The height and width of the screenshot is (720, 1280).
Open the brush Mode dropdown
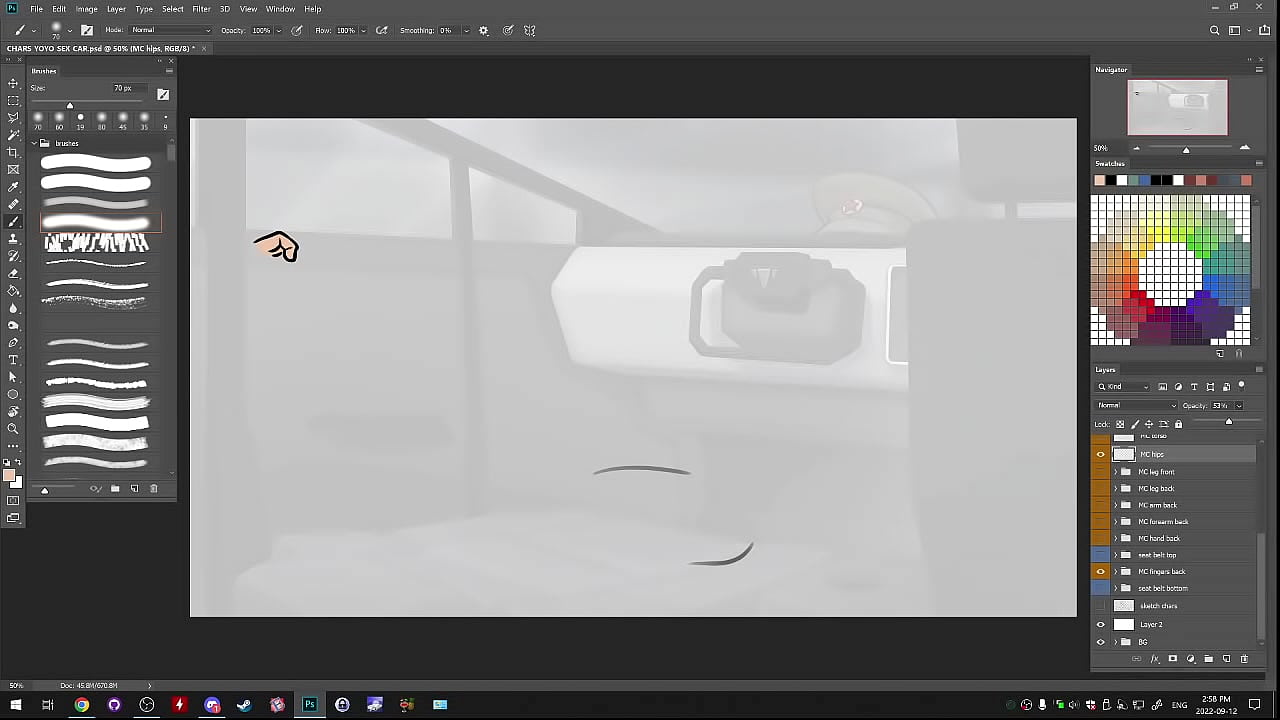click(x=170, y=31)
